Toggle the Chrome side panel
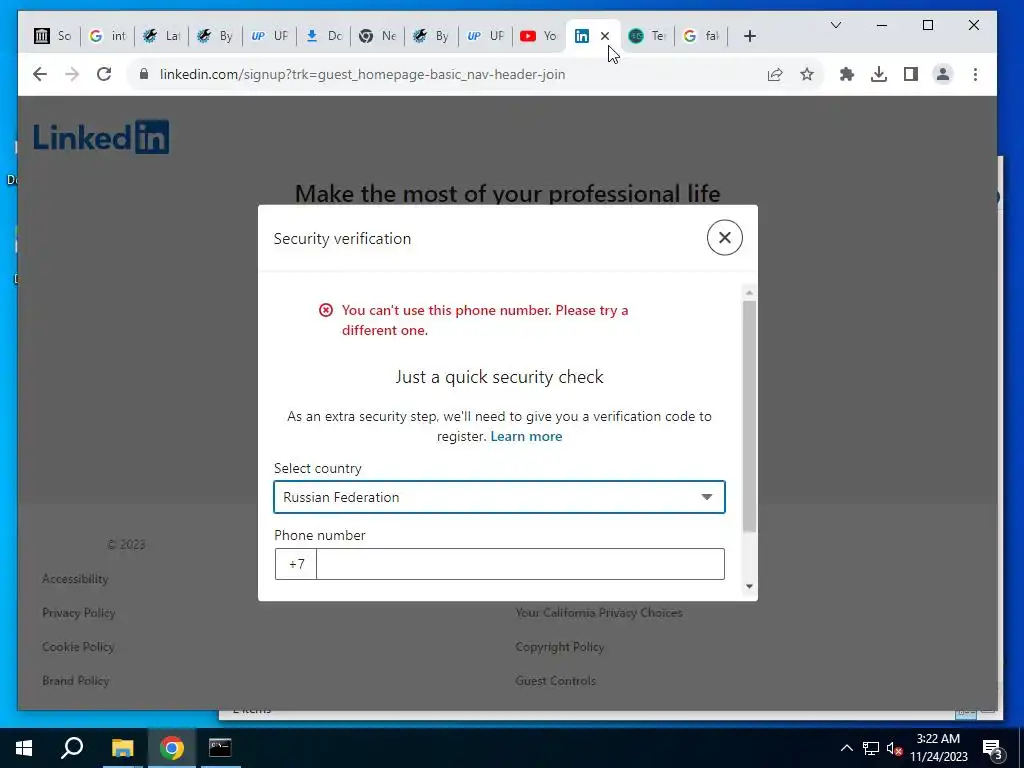 911,74
